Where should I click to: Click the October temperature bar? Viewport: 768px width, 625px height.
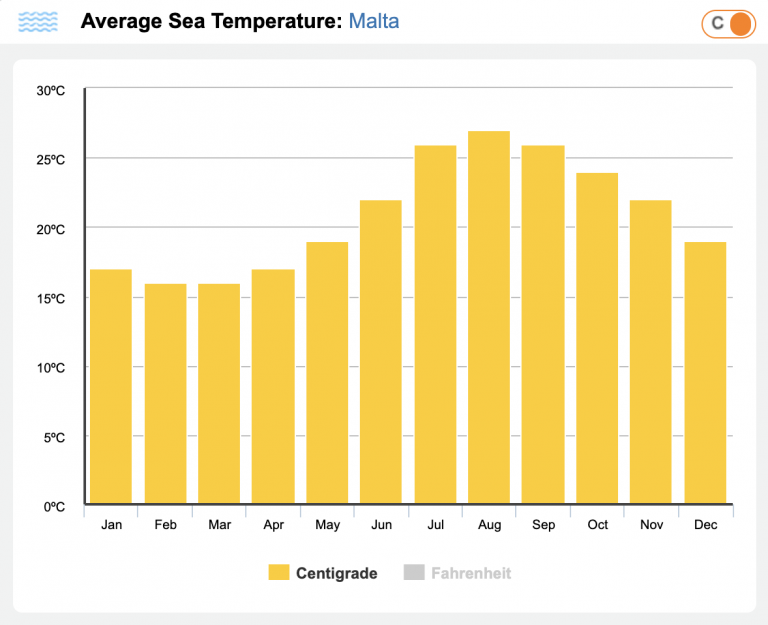click(x=597, y=338)
